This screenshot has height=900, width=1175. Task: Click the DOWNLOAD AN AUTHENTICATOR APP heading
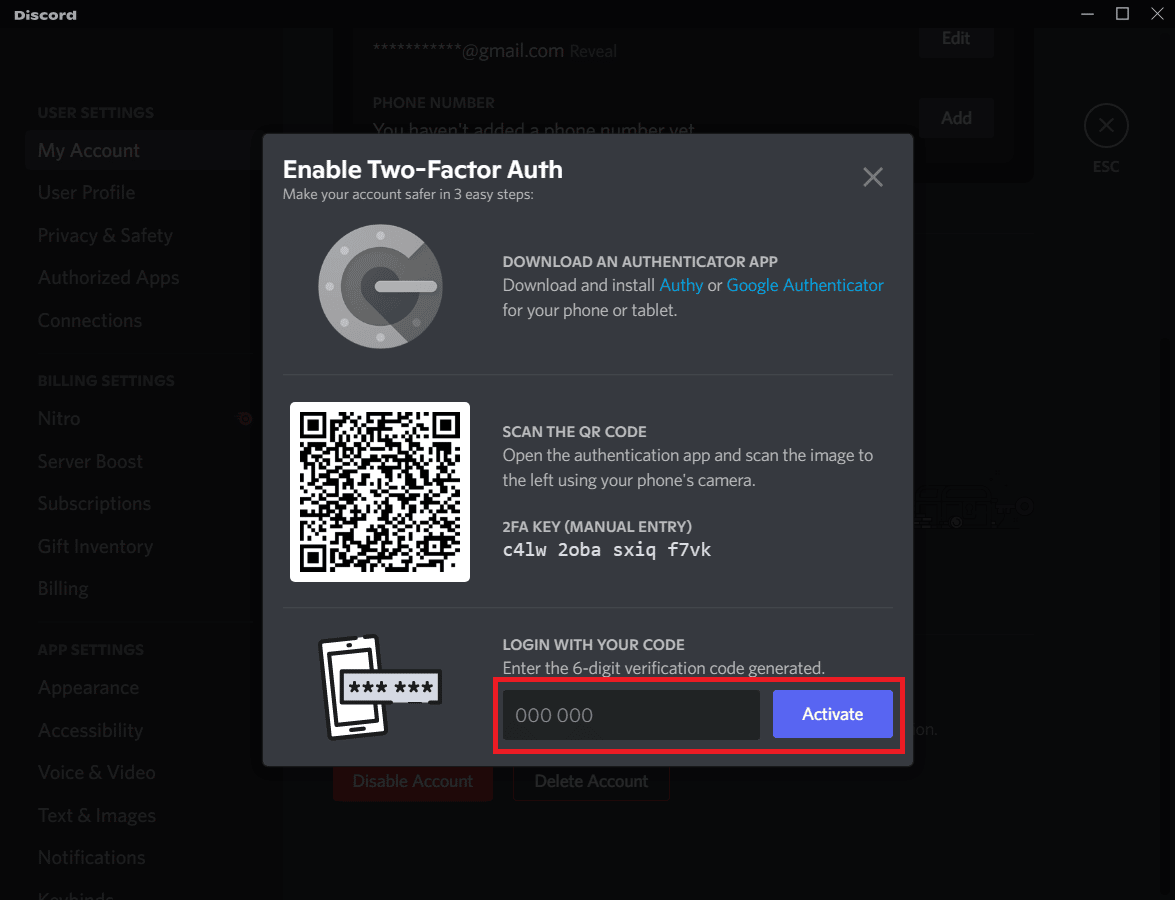pos(640,262)
